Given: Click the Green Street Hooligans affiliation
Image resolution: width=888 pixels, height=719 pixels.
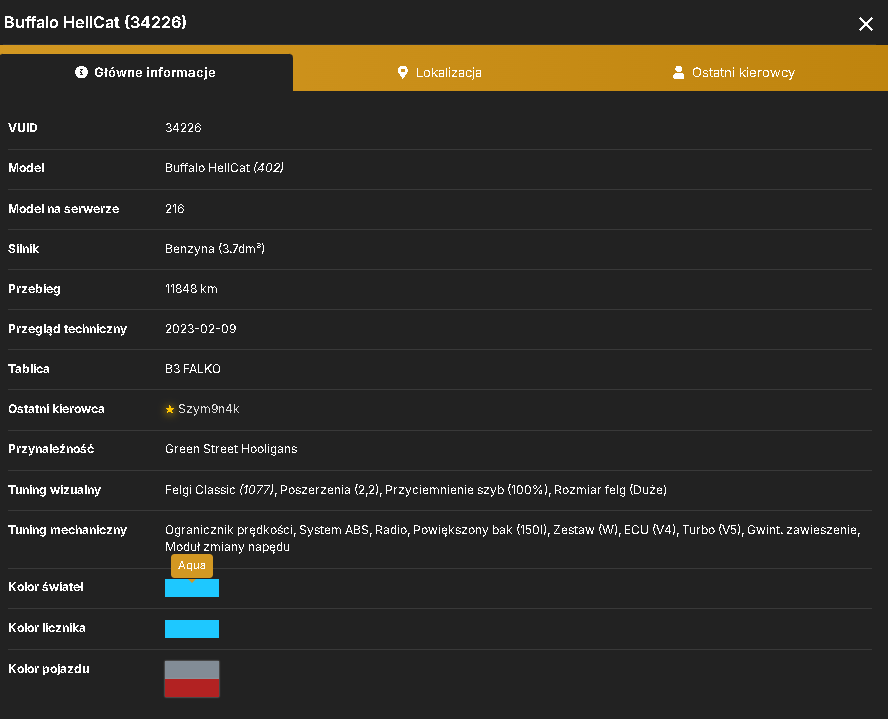Looking at the screenshot, I should 231,449.
